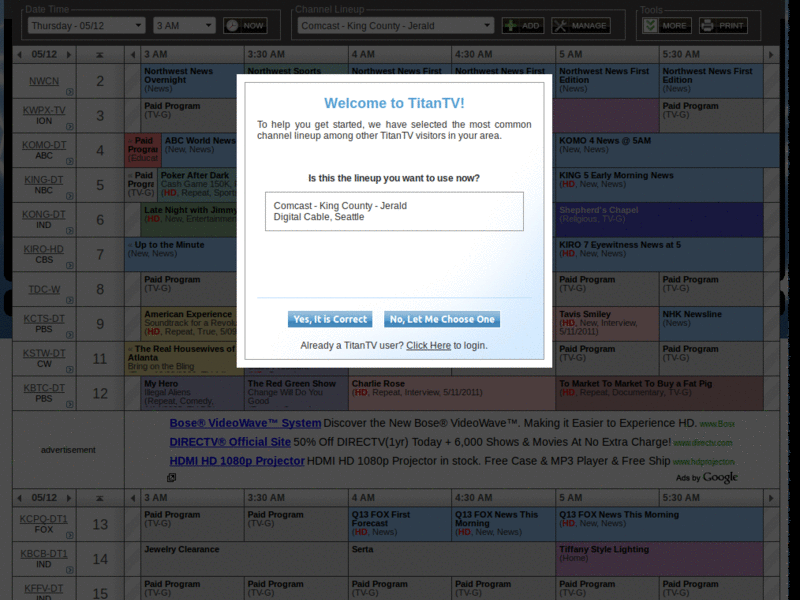Screen dimensions: 800x600
Task: Click the small info icon under KCTS-DT PBS
Action: pyautogui.click(x=70, y=335)
